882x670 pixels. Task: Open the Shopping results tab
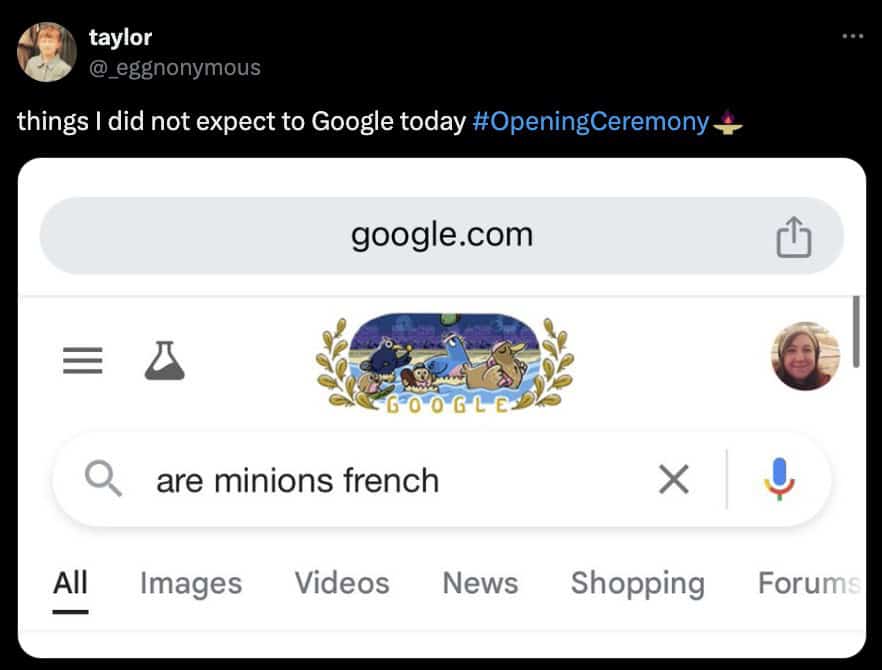tap(637, 583)
